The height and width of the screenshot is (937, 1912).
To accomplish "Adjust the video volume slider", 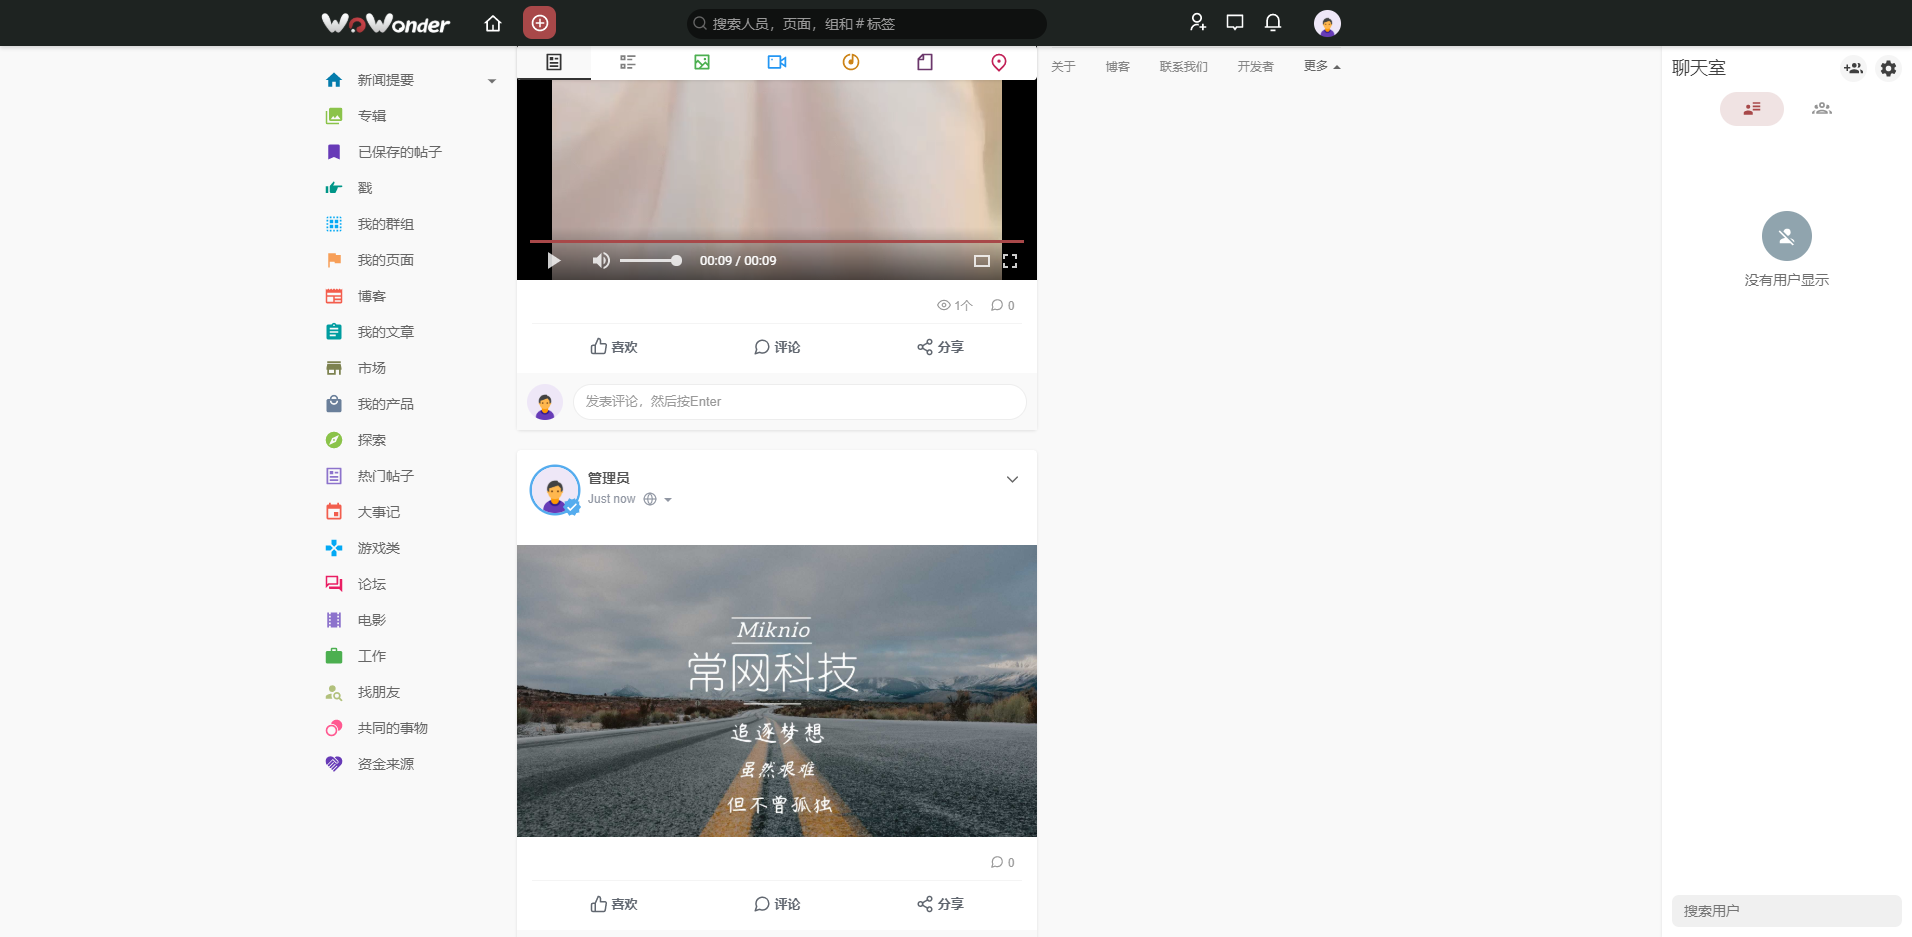I will click(650, 260).
